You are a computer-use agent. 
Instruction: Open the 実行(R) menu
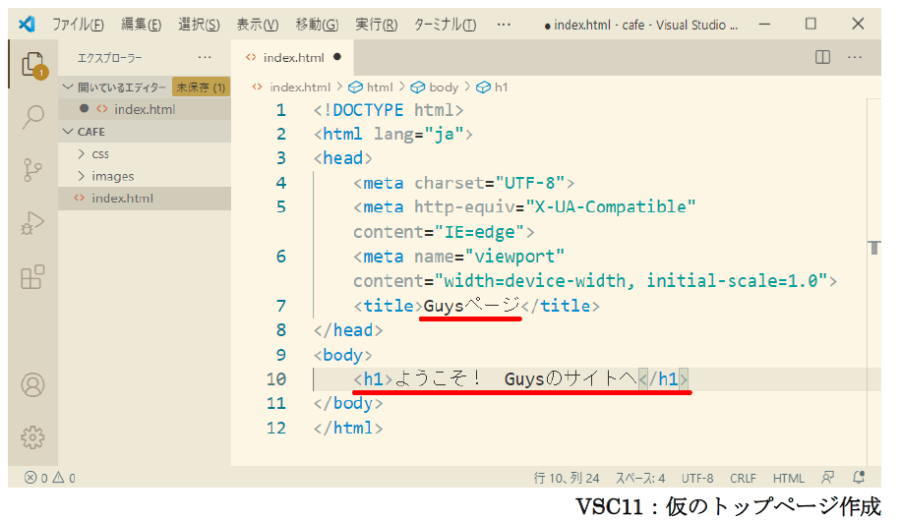tap(376, 25)
